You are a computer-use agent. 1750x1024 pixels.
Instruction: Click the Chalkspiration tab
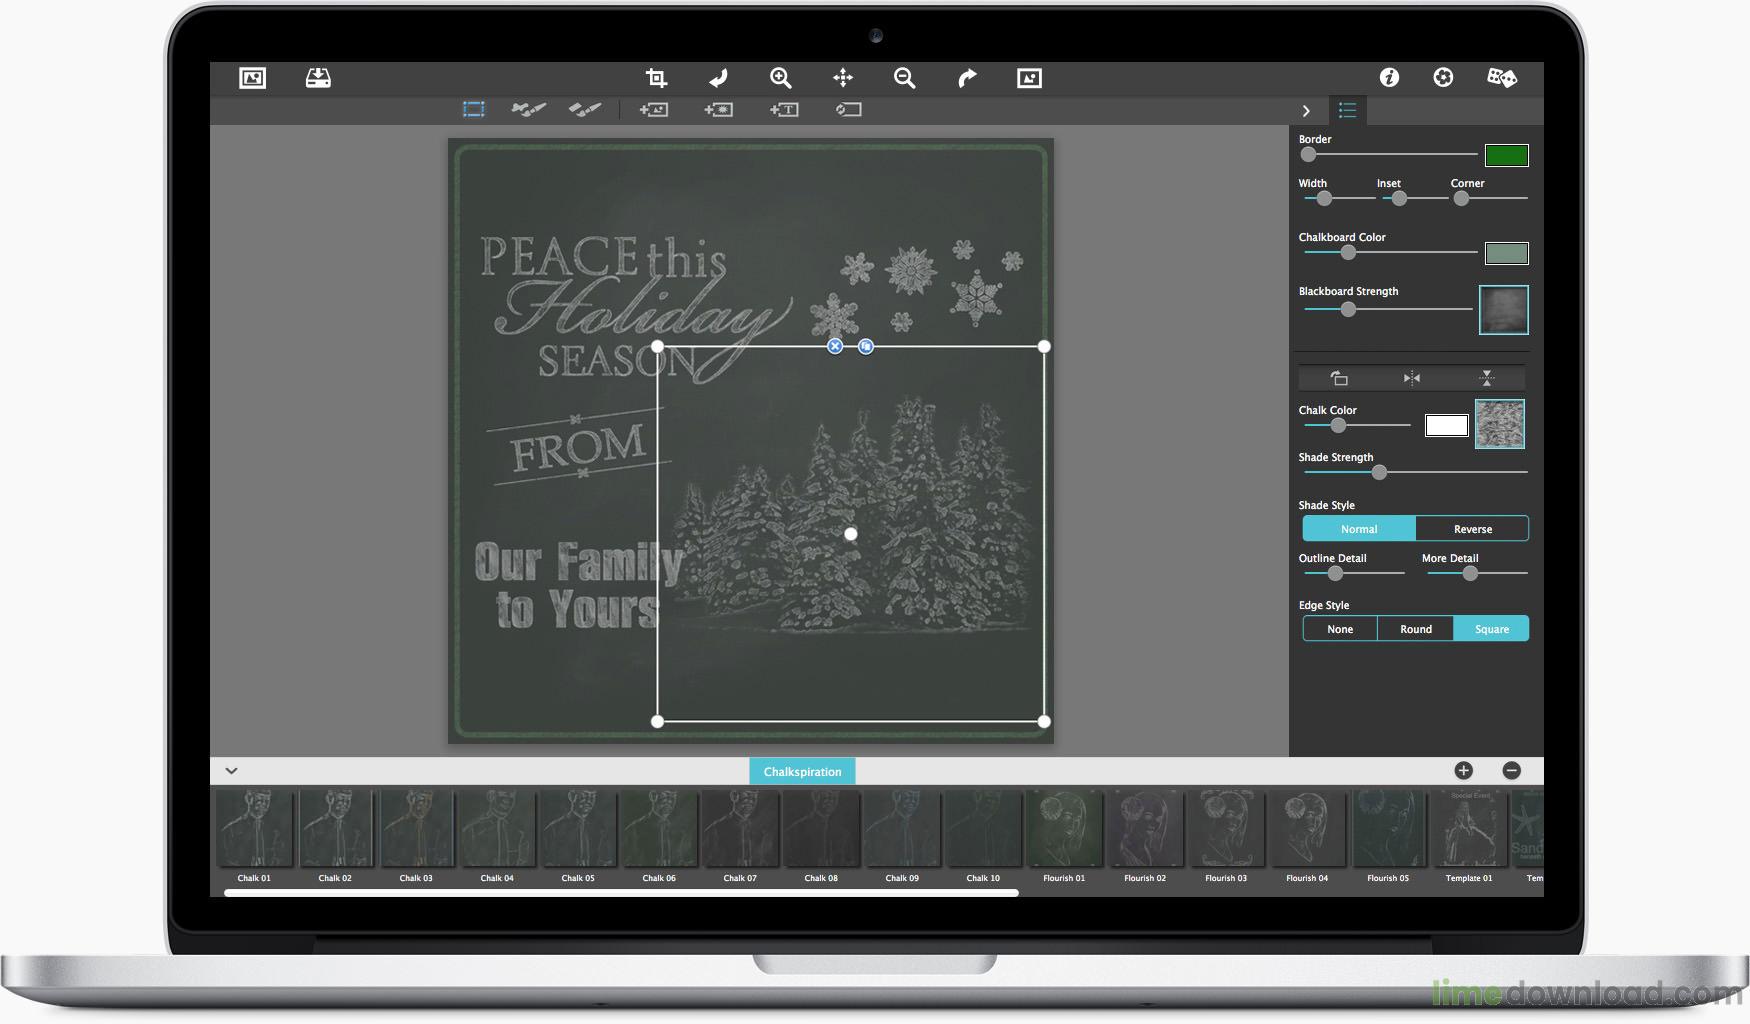(x=802, y=771)
